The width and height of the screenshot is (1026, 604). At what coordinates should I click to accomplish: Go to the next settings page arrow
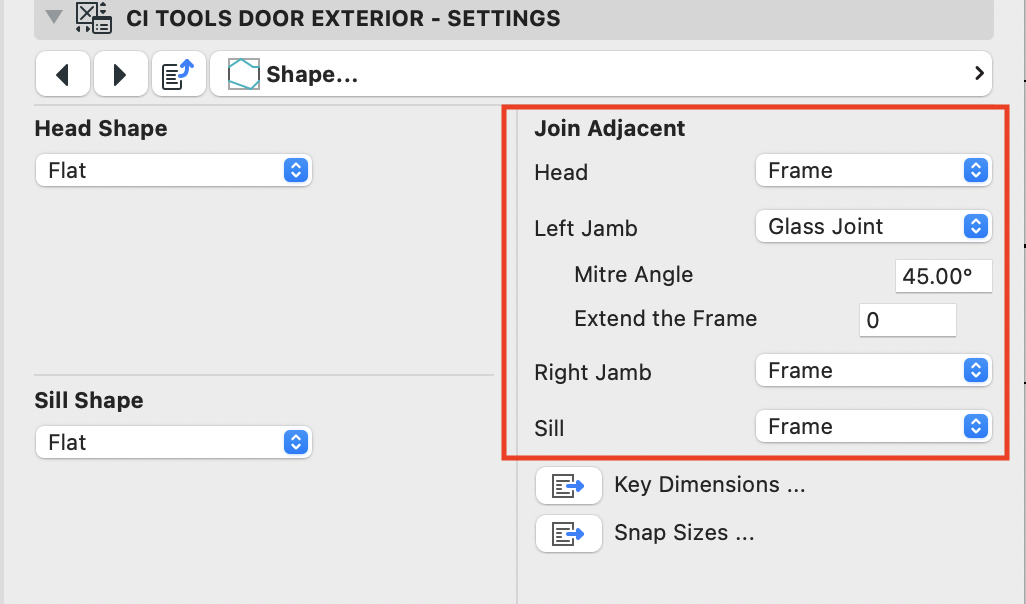click(120, 74)
